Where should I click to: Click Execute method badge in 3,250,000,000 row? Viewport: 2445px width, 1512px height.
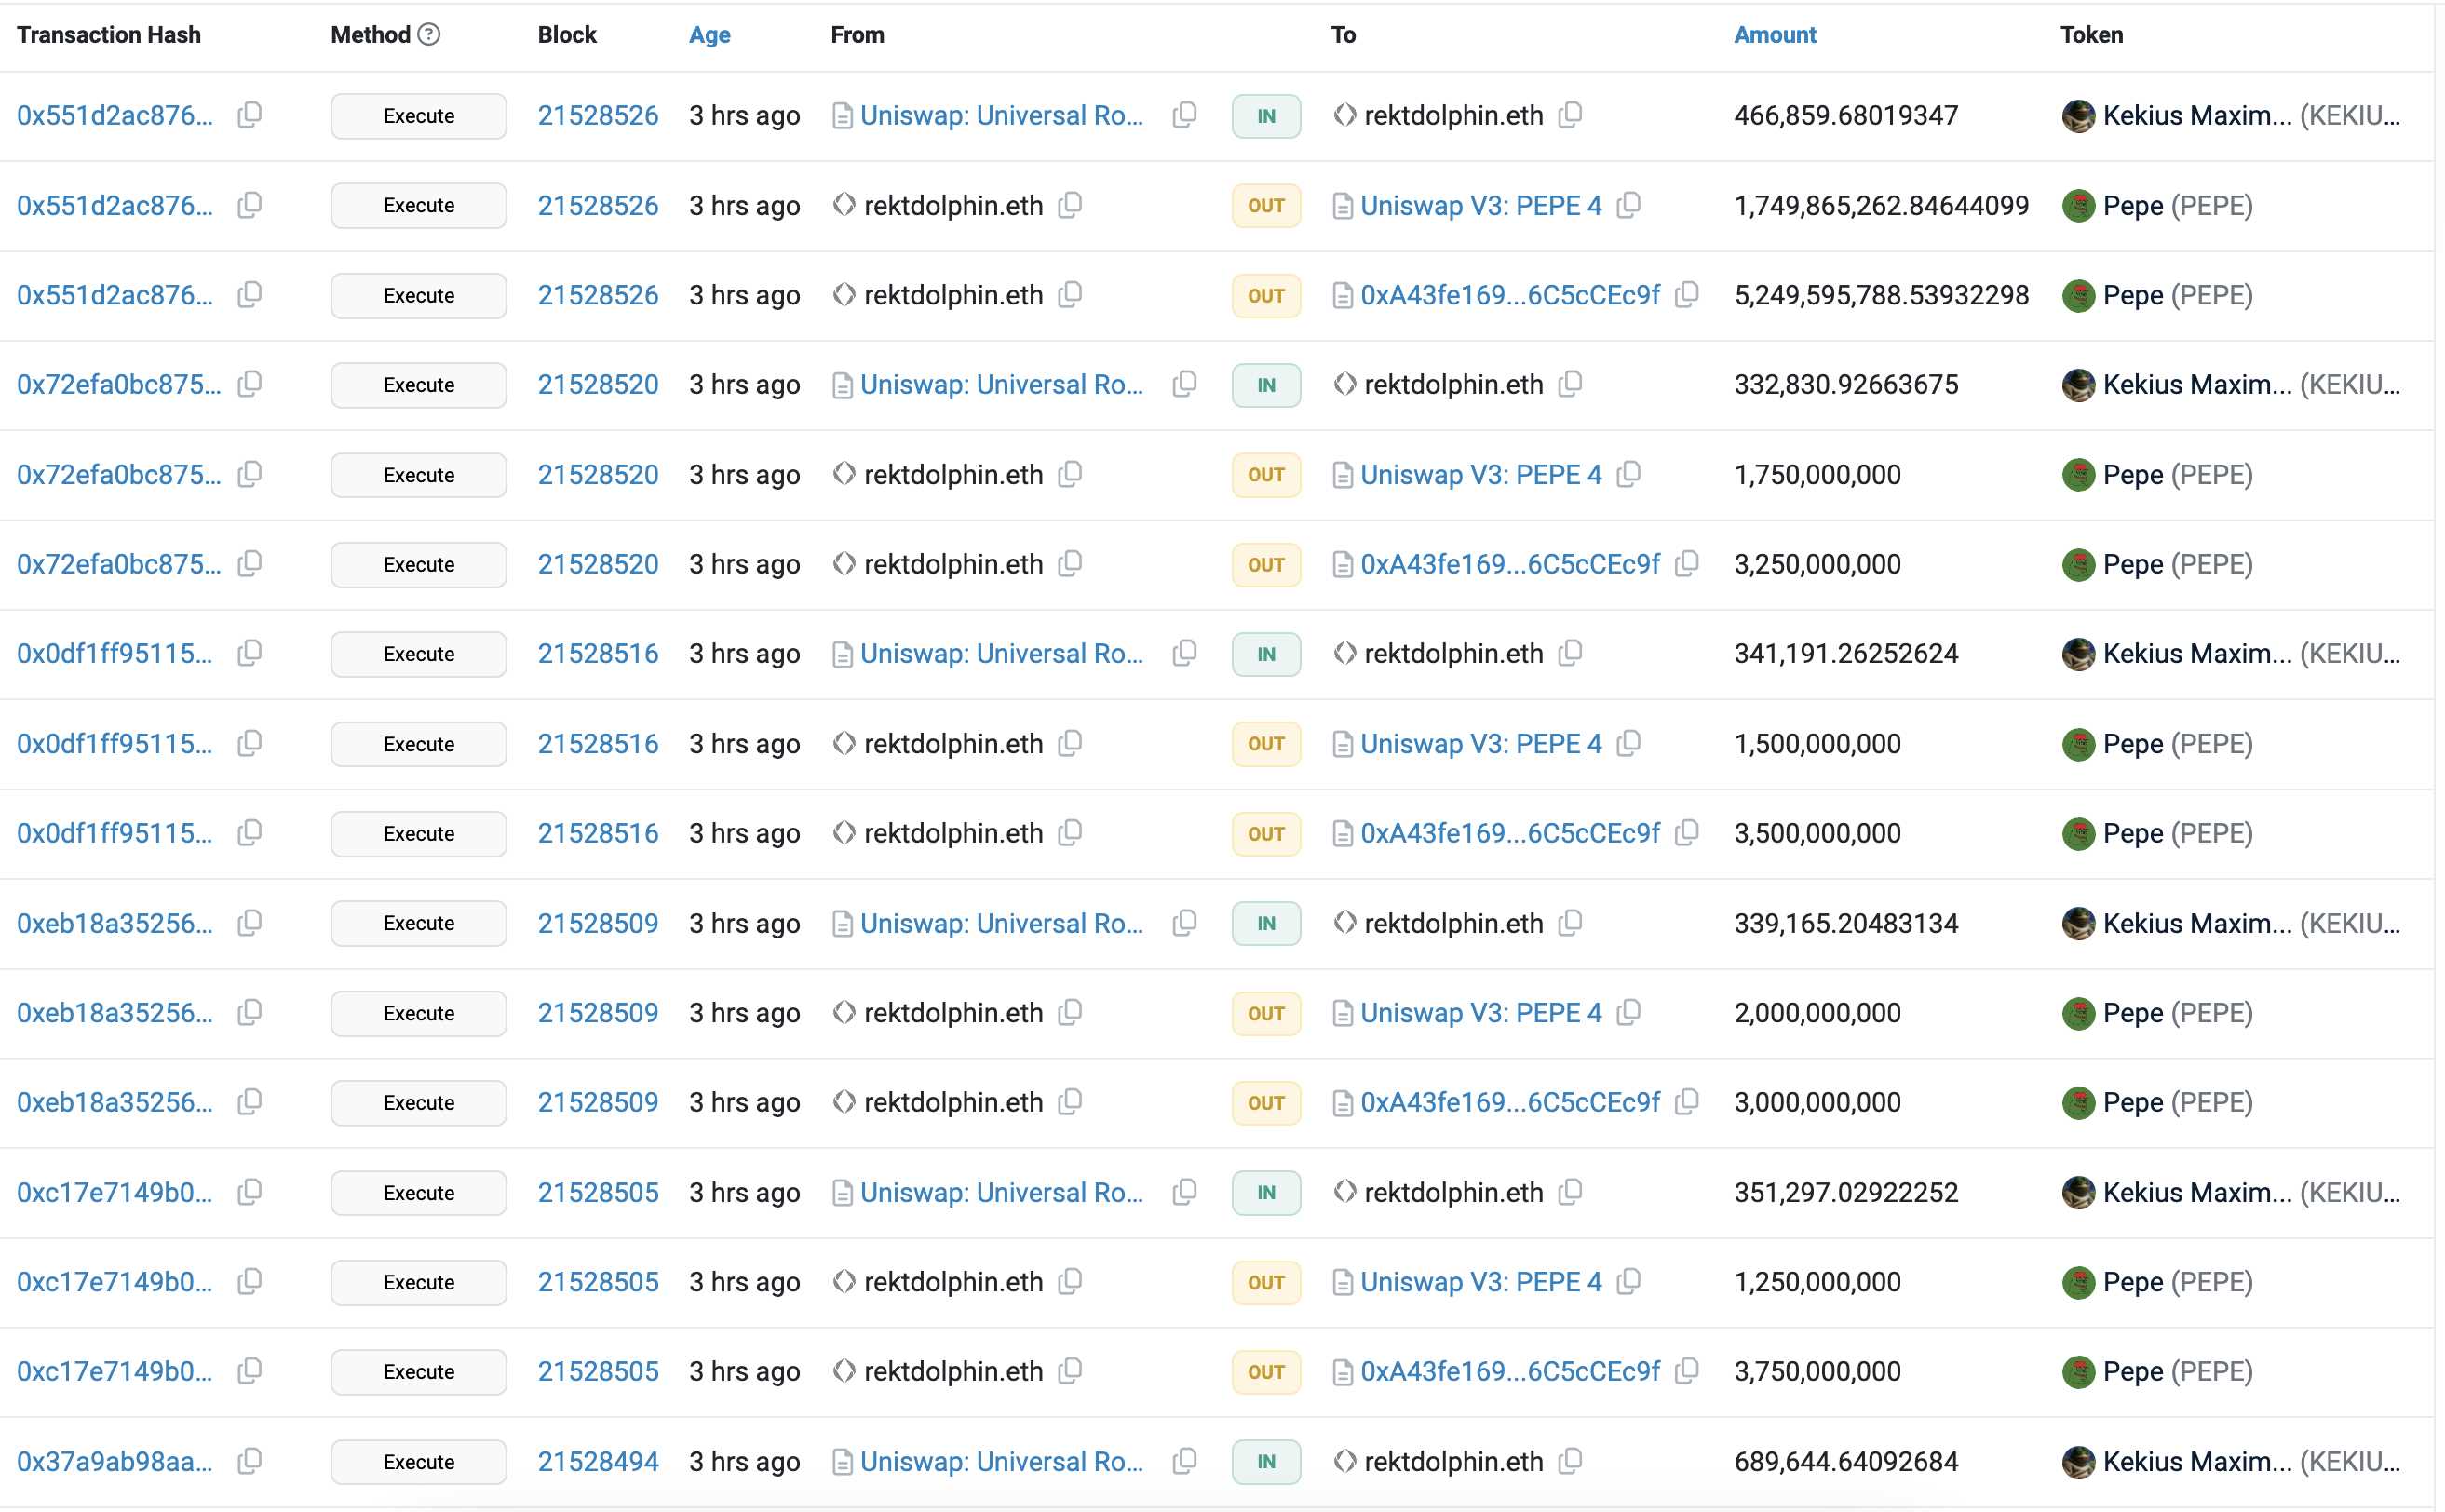pos(419,565)
